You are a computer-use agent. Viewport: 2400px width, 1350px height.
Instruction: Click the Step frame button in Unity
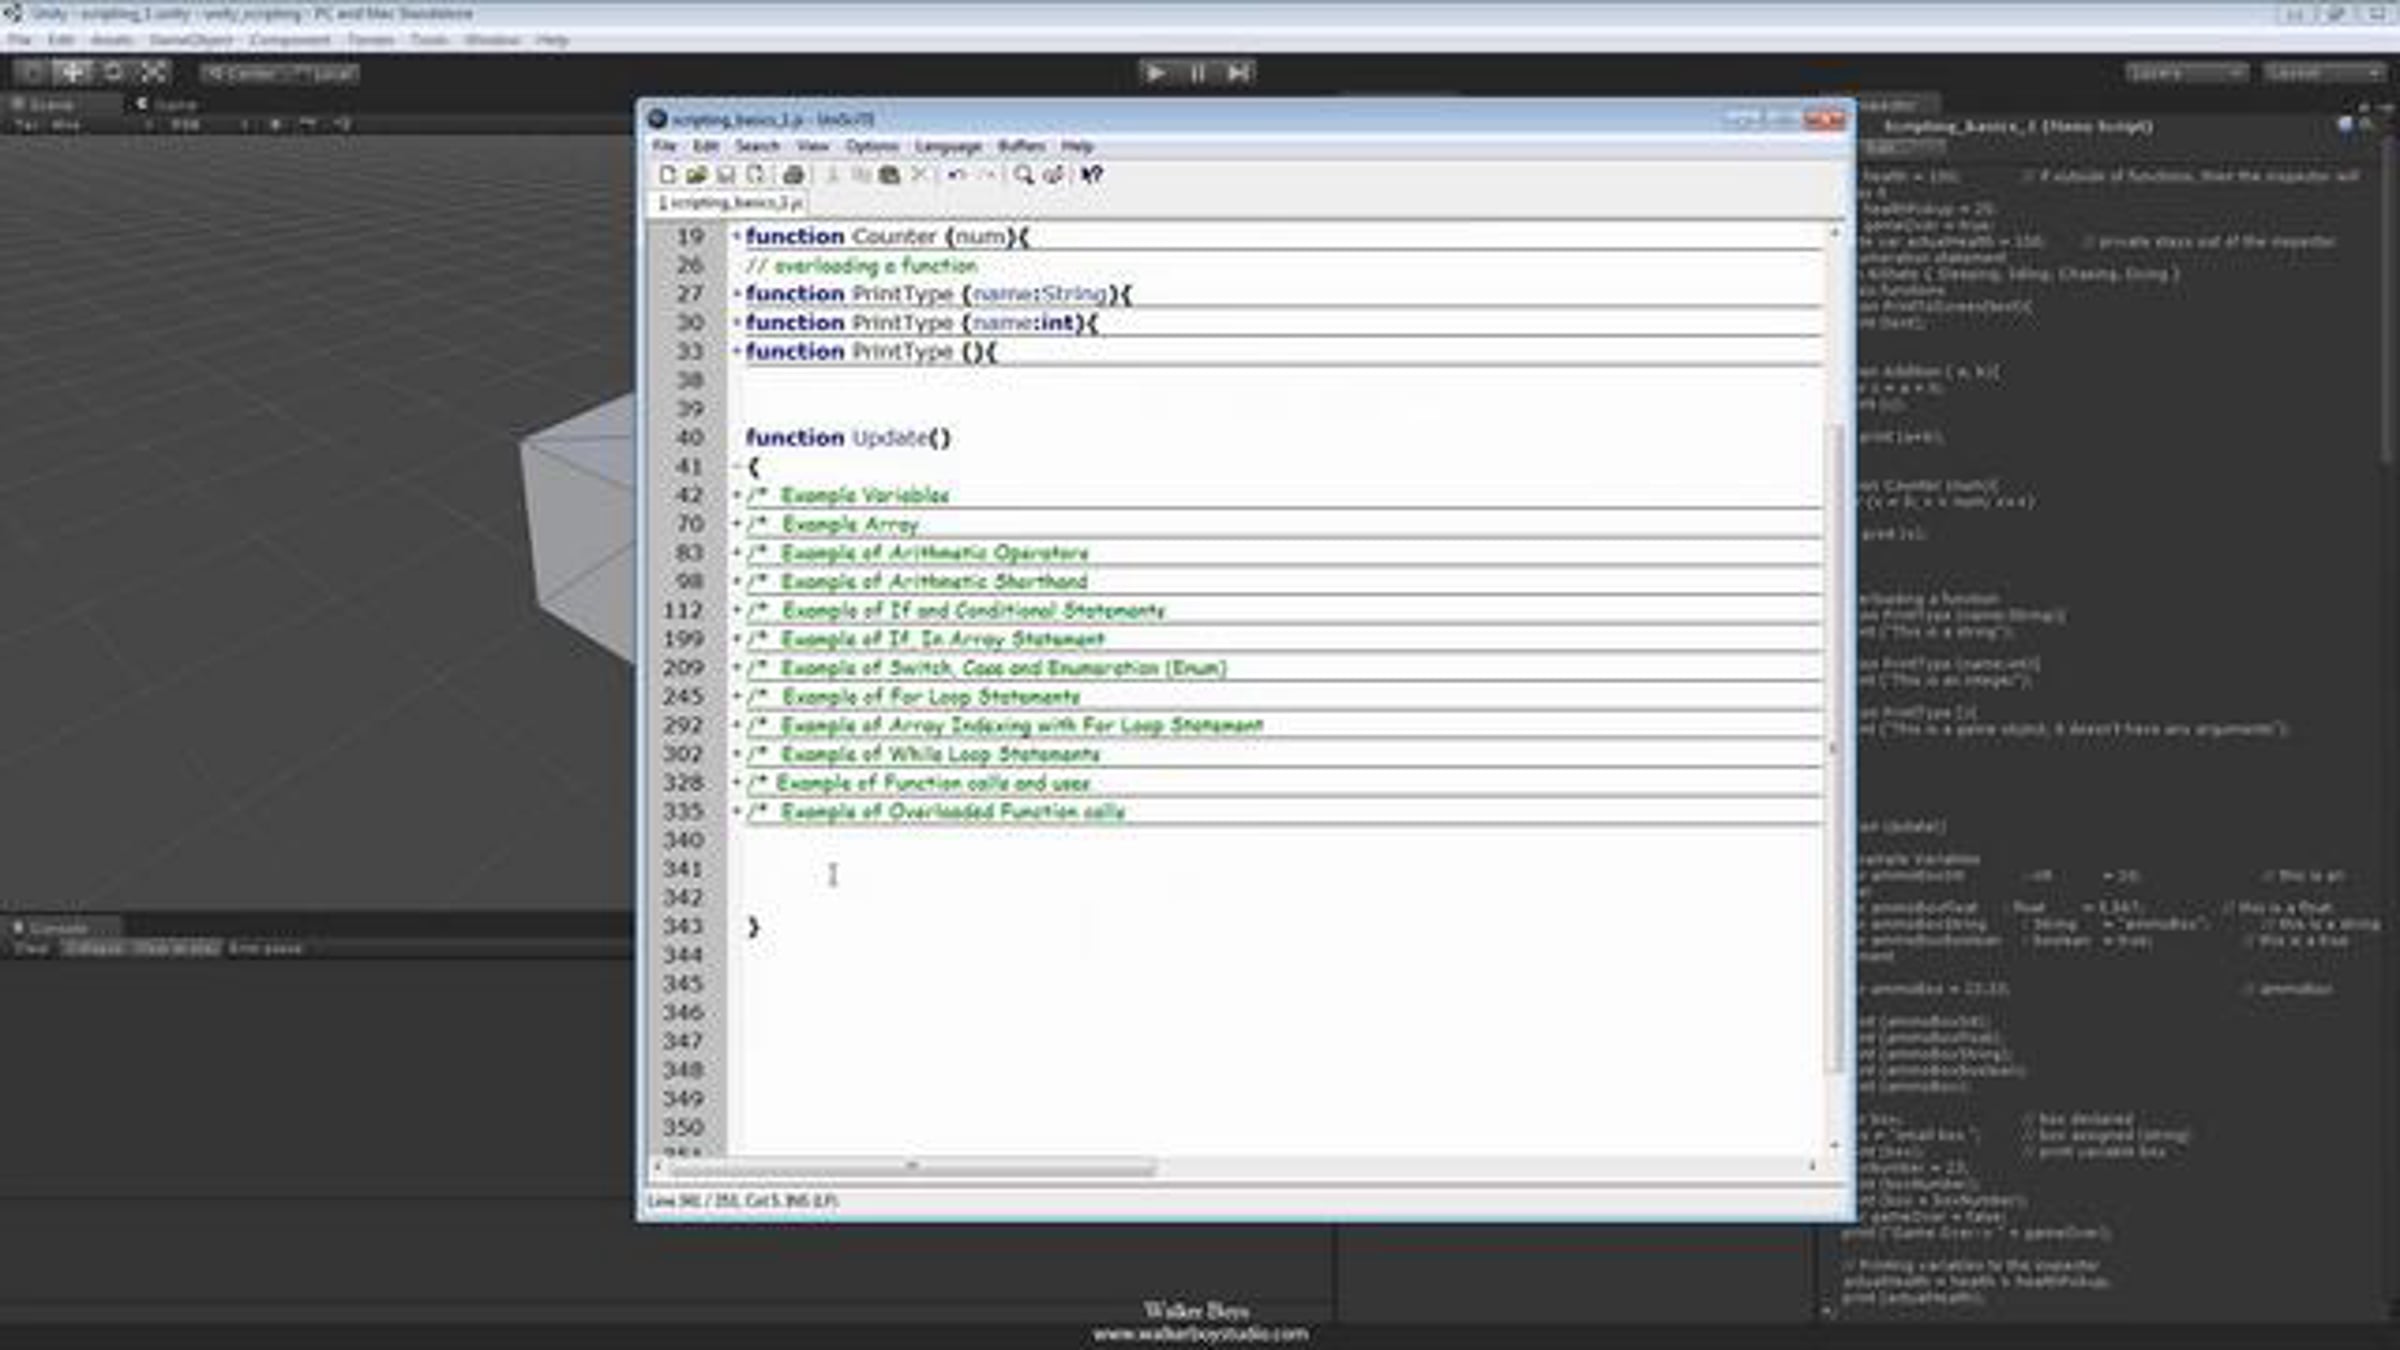tap(1238, 72)
